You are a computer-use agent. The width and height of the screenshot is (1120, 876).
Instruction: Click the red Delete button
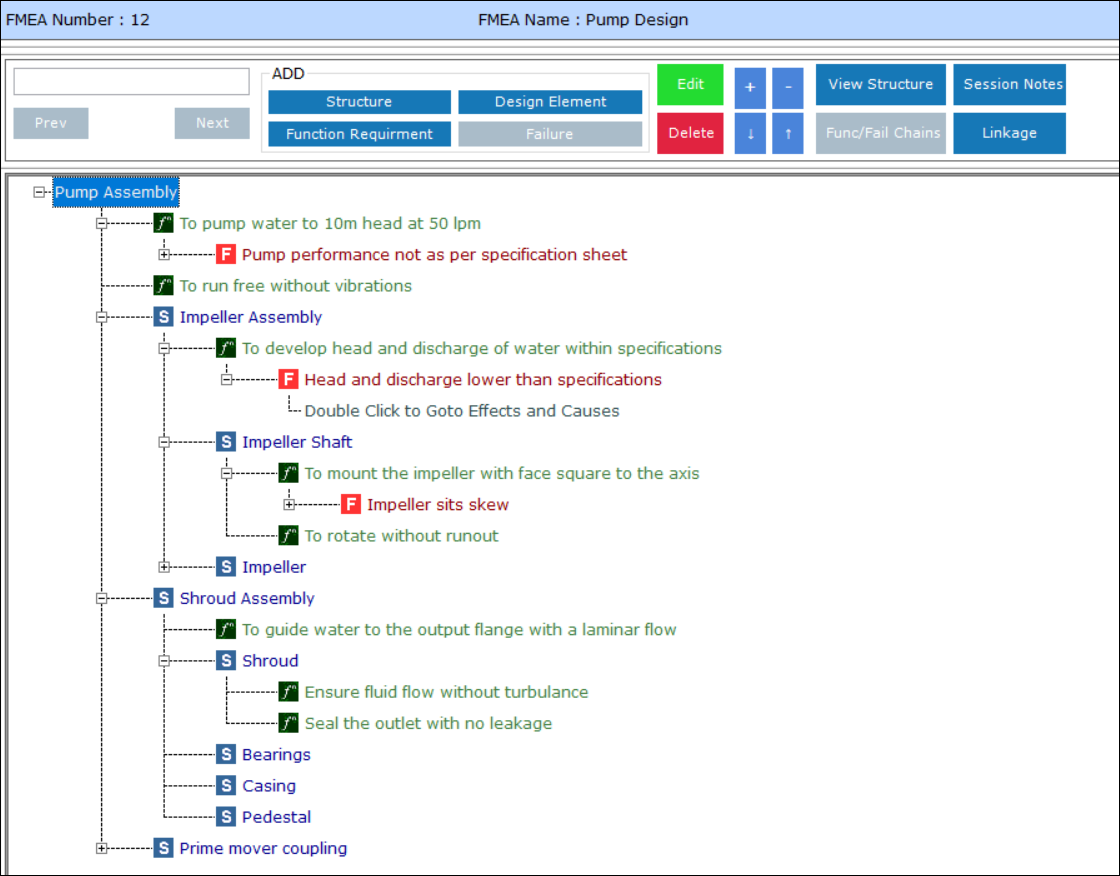pyautogui.click(x=690, y=133)
